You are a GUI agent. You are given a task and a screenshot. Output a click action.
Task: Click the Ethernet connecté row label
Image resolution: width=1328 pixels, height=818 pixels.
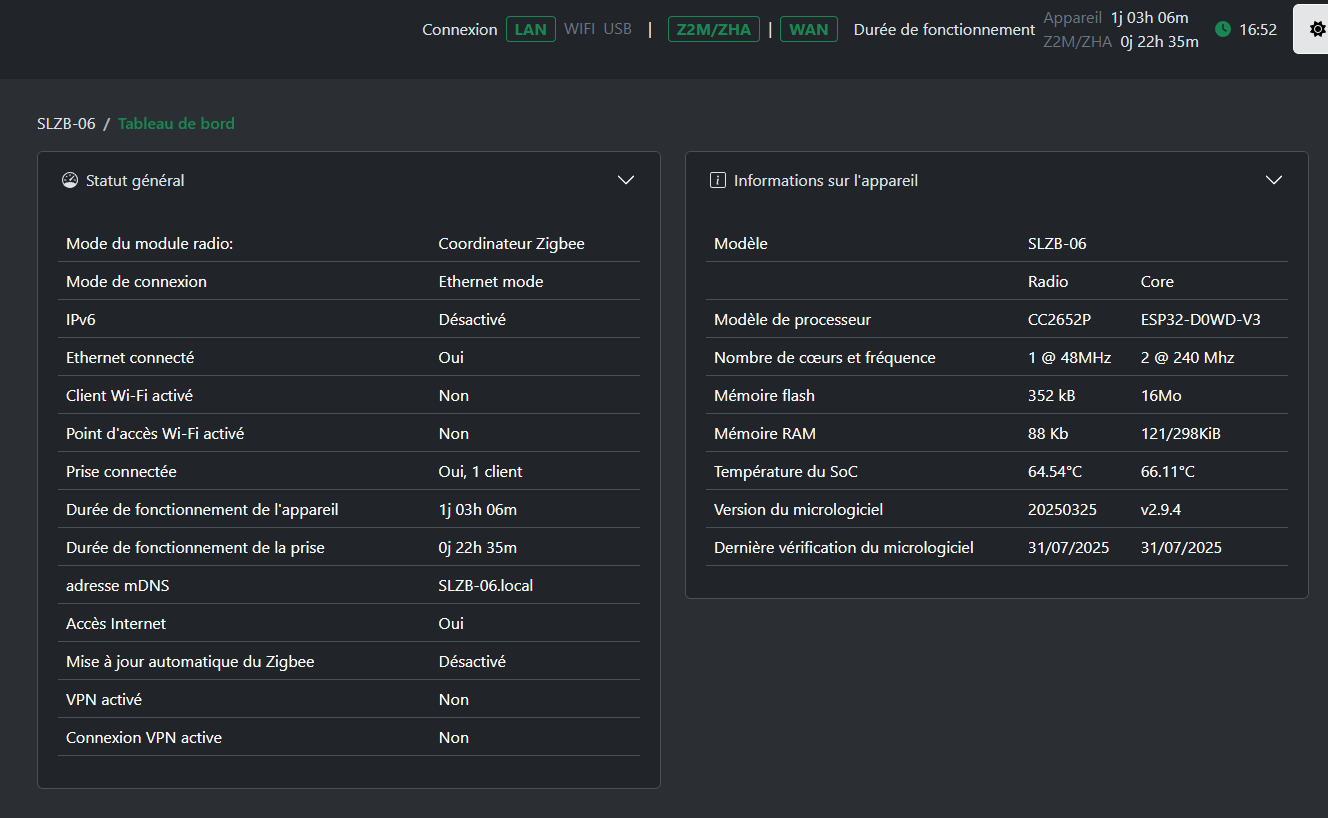(x=130, y=358)
